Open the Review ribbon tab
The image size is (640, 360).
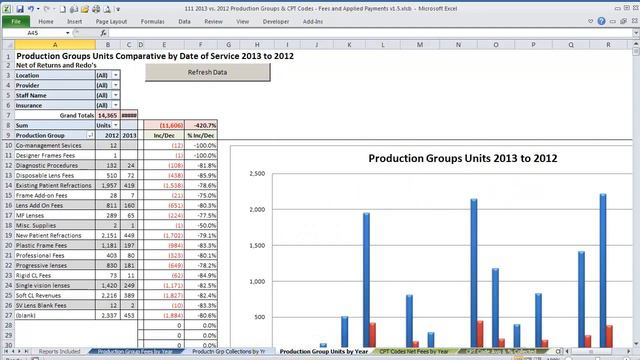click(213, 21)
